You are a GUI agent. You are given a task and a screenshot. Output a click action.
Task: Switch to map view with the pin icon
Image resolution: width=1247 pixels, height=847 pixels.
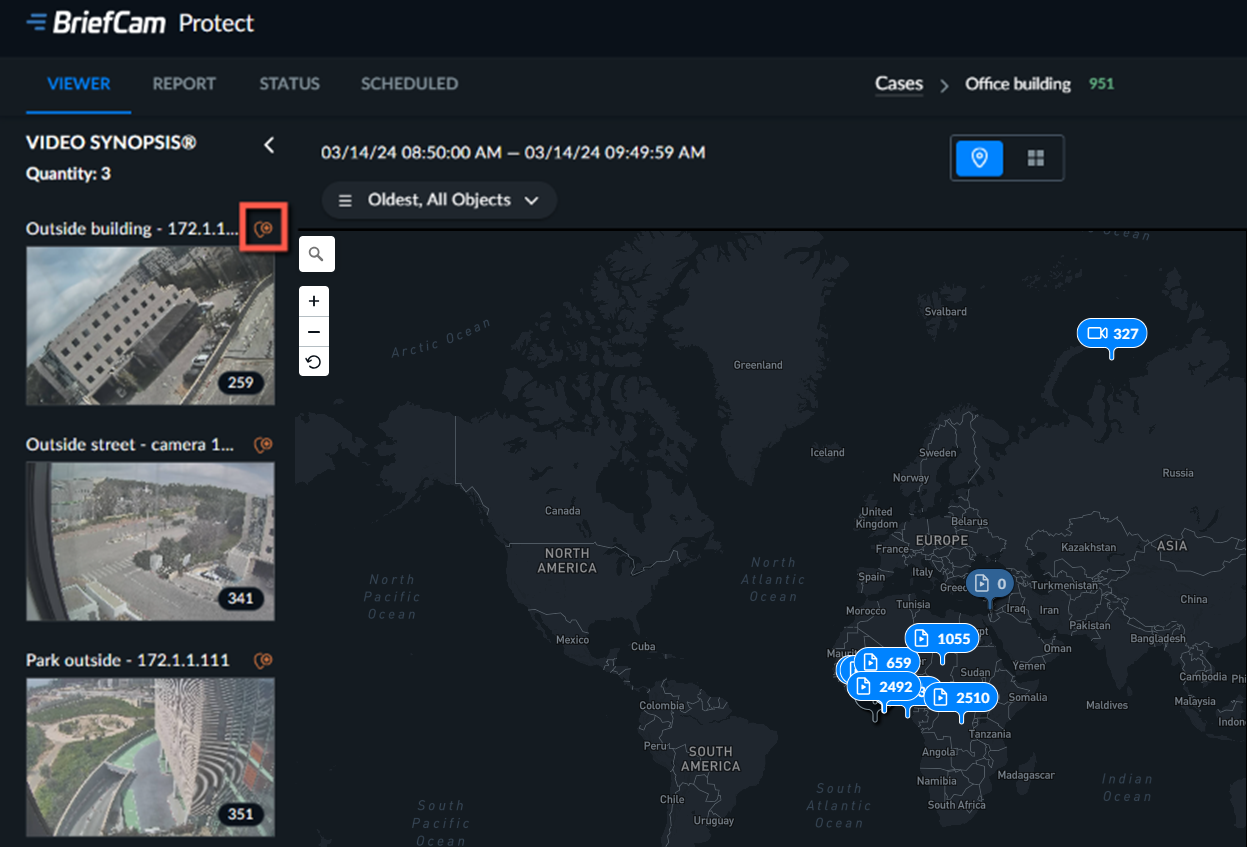pyautogui.click(x=979, y=158)
